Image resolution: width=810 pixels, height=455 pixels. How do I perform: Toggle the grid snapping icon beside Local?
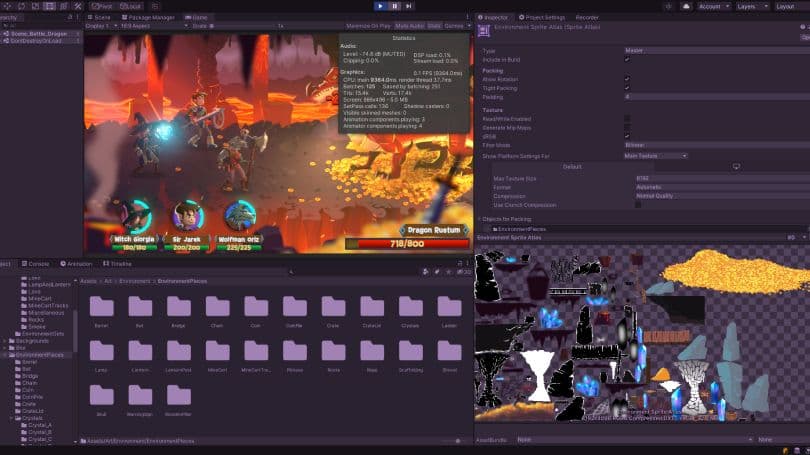click(155, 6)
